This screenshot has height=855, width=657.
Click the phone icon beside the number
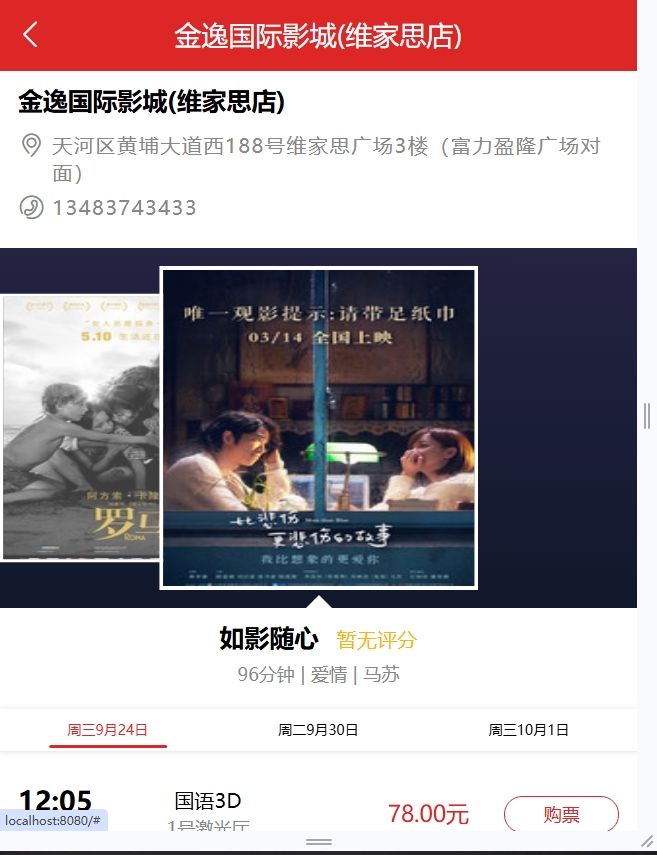point(31,207)
